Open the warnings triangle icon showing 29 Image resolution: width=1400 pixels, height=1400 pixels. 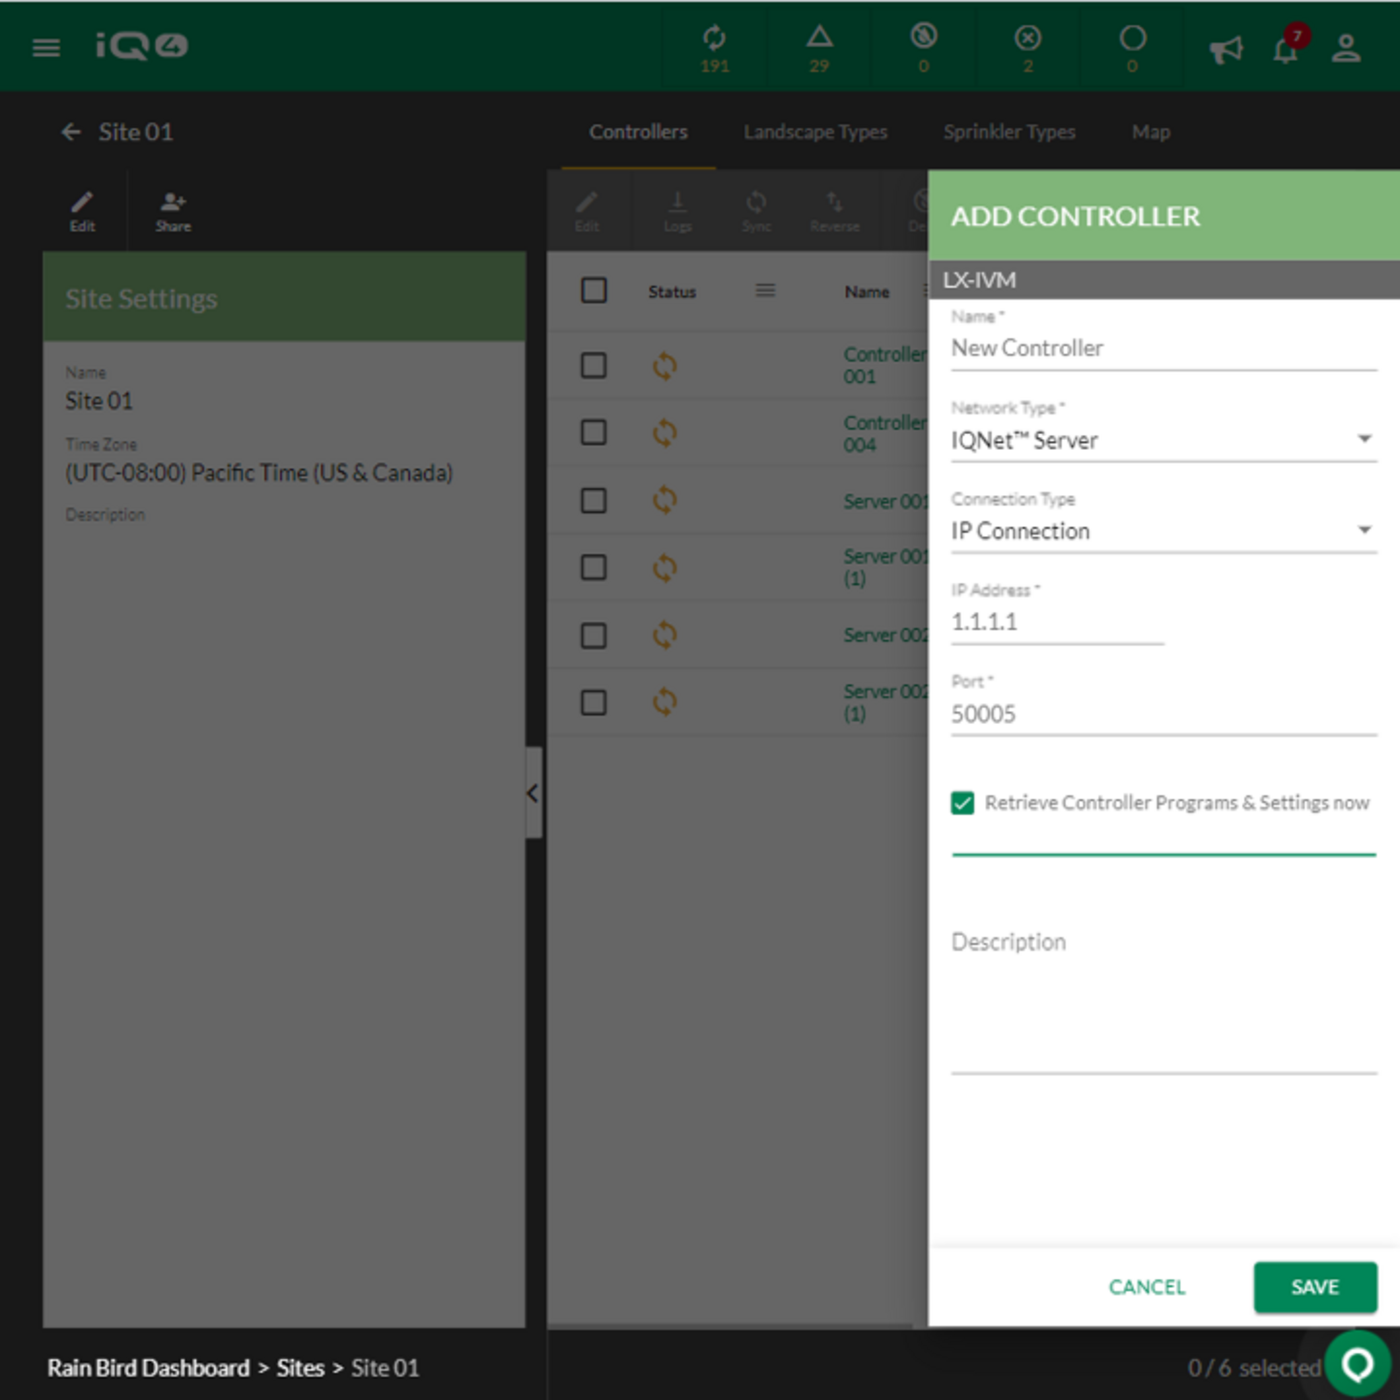click(819, 48)
